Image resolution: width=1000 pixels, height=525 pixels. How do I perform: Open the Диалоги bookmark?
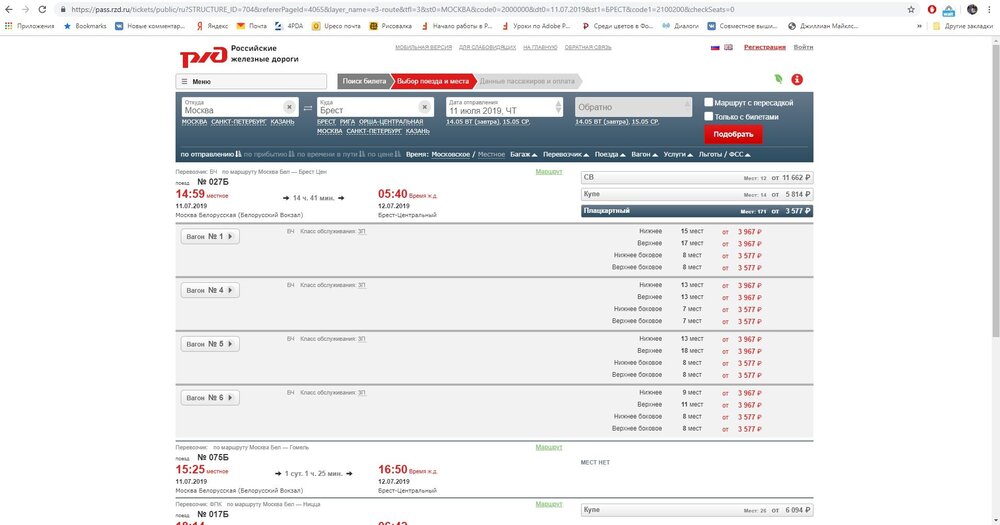[680, 26]
